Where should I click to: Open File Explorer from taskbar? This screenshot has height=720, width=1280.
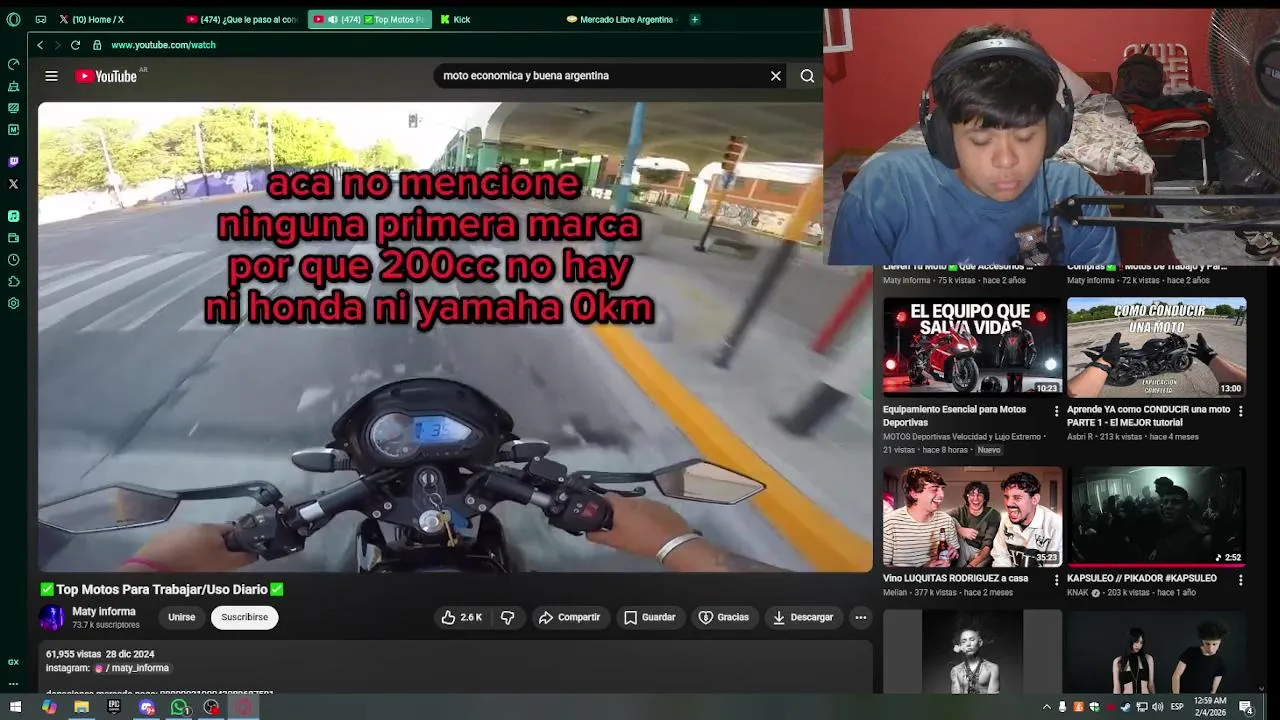(81, 707)
